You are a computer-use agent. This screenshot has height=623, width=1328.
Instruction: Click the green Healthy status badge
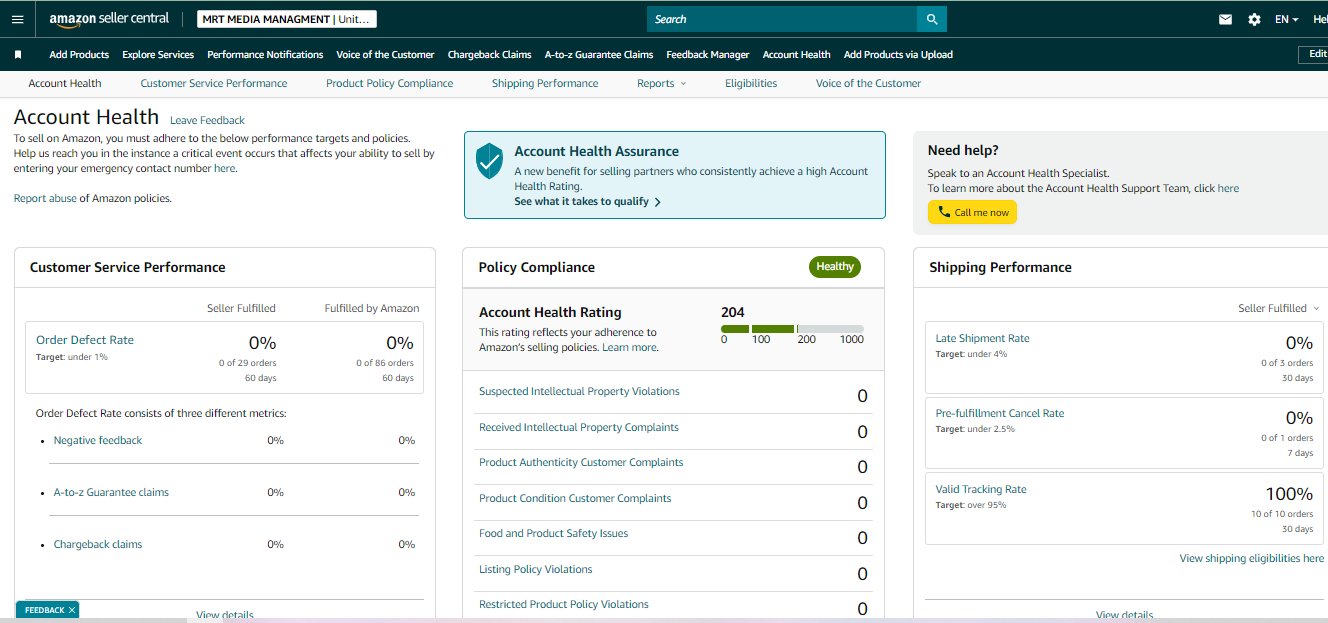tap(835, 267)
